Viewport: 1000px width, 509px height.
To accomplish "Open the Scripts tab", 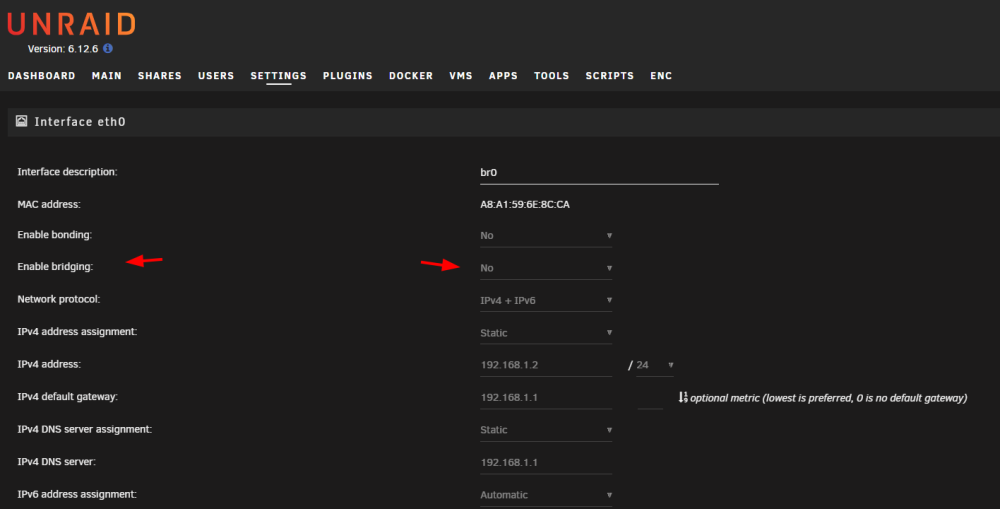I will [x=610, y=76].
